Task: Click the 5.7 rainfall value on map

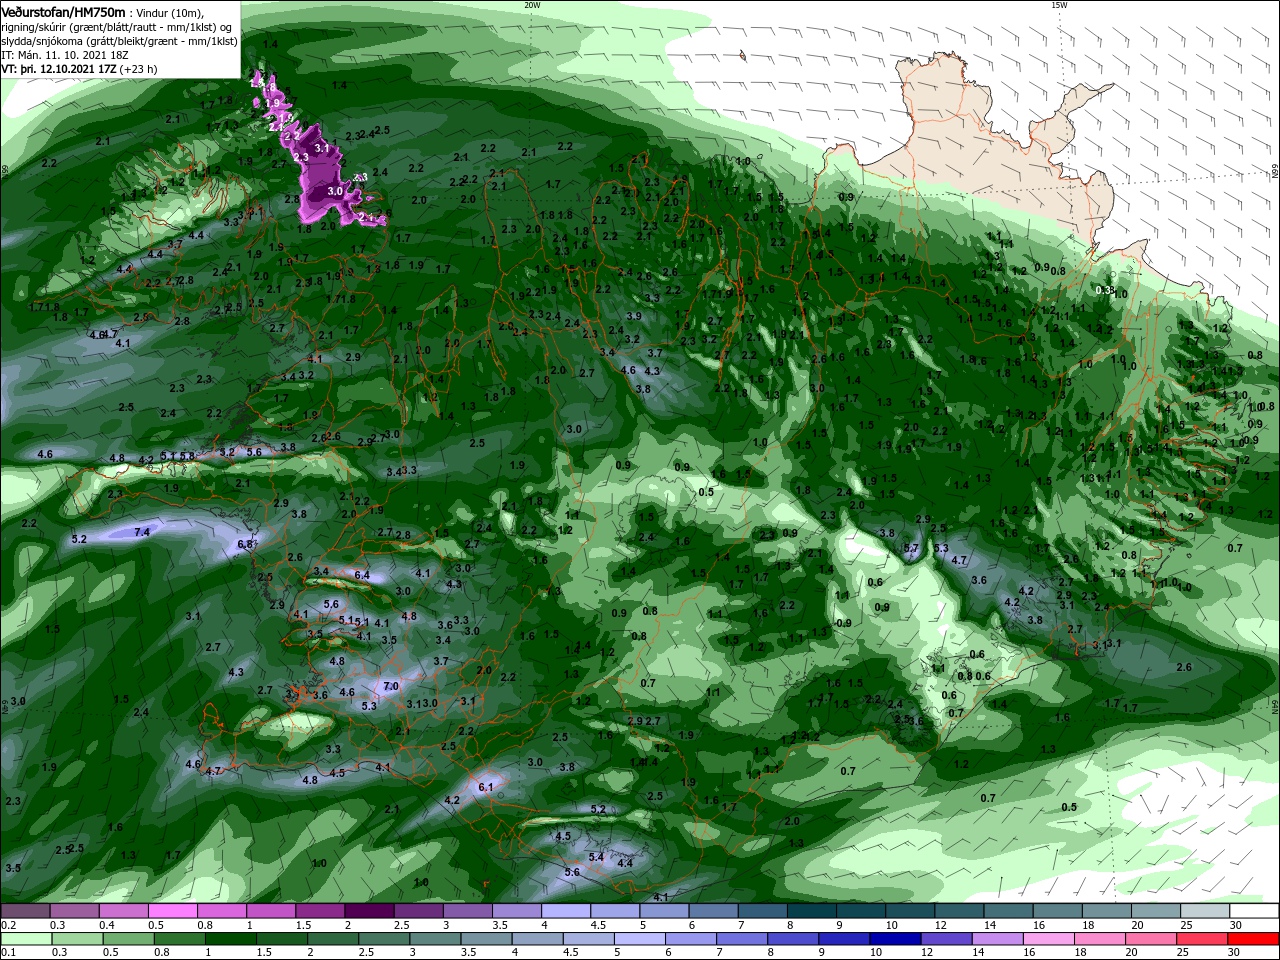Action: coord(911,548)
